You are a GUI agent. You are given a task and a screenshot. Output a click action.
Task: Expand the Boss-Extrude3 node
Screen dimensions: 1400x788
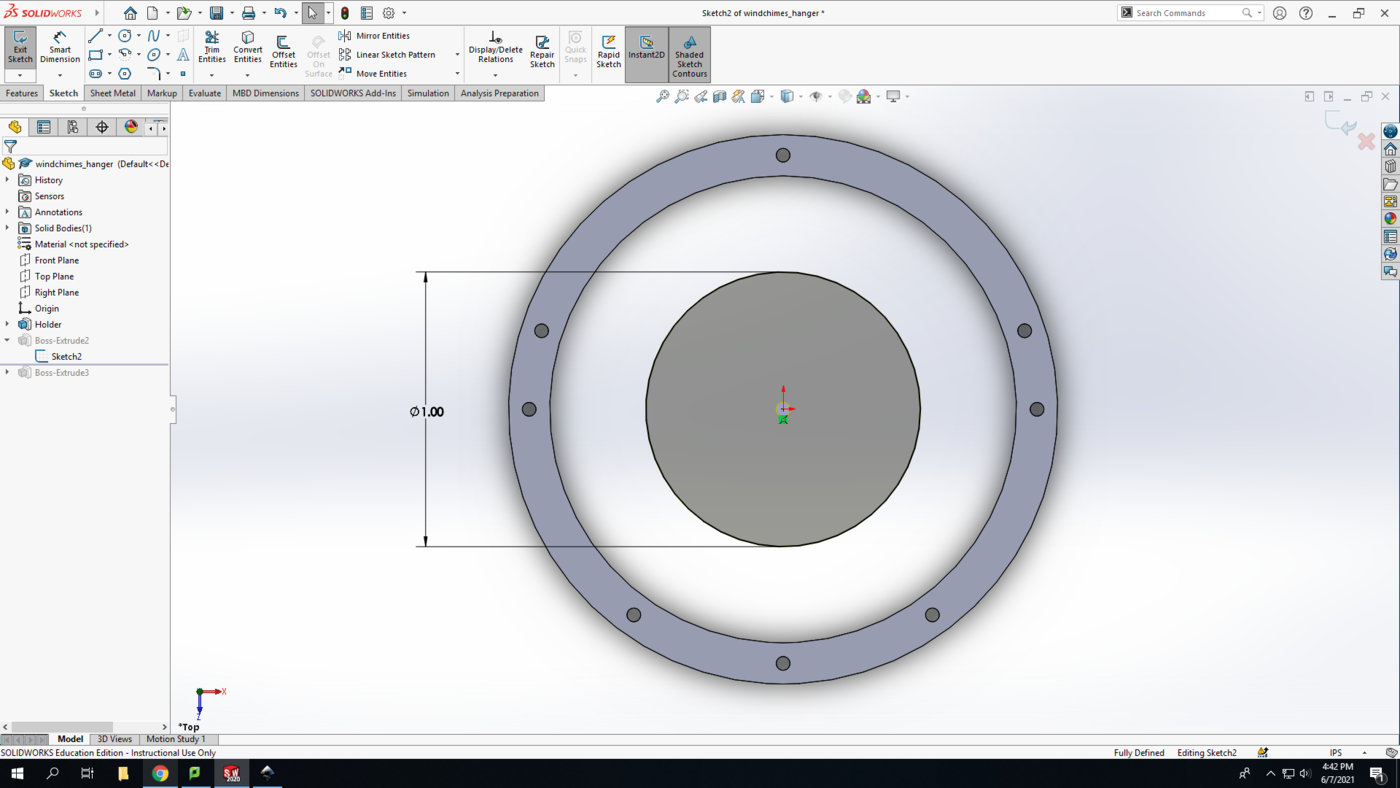click(8, 372)
